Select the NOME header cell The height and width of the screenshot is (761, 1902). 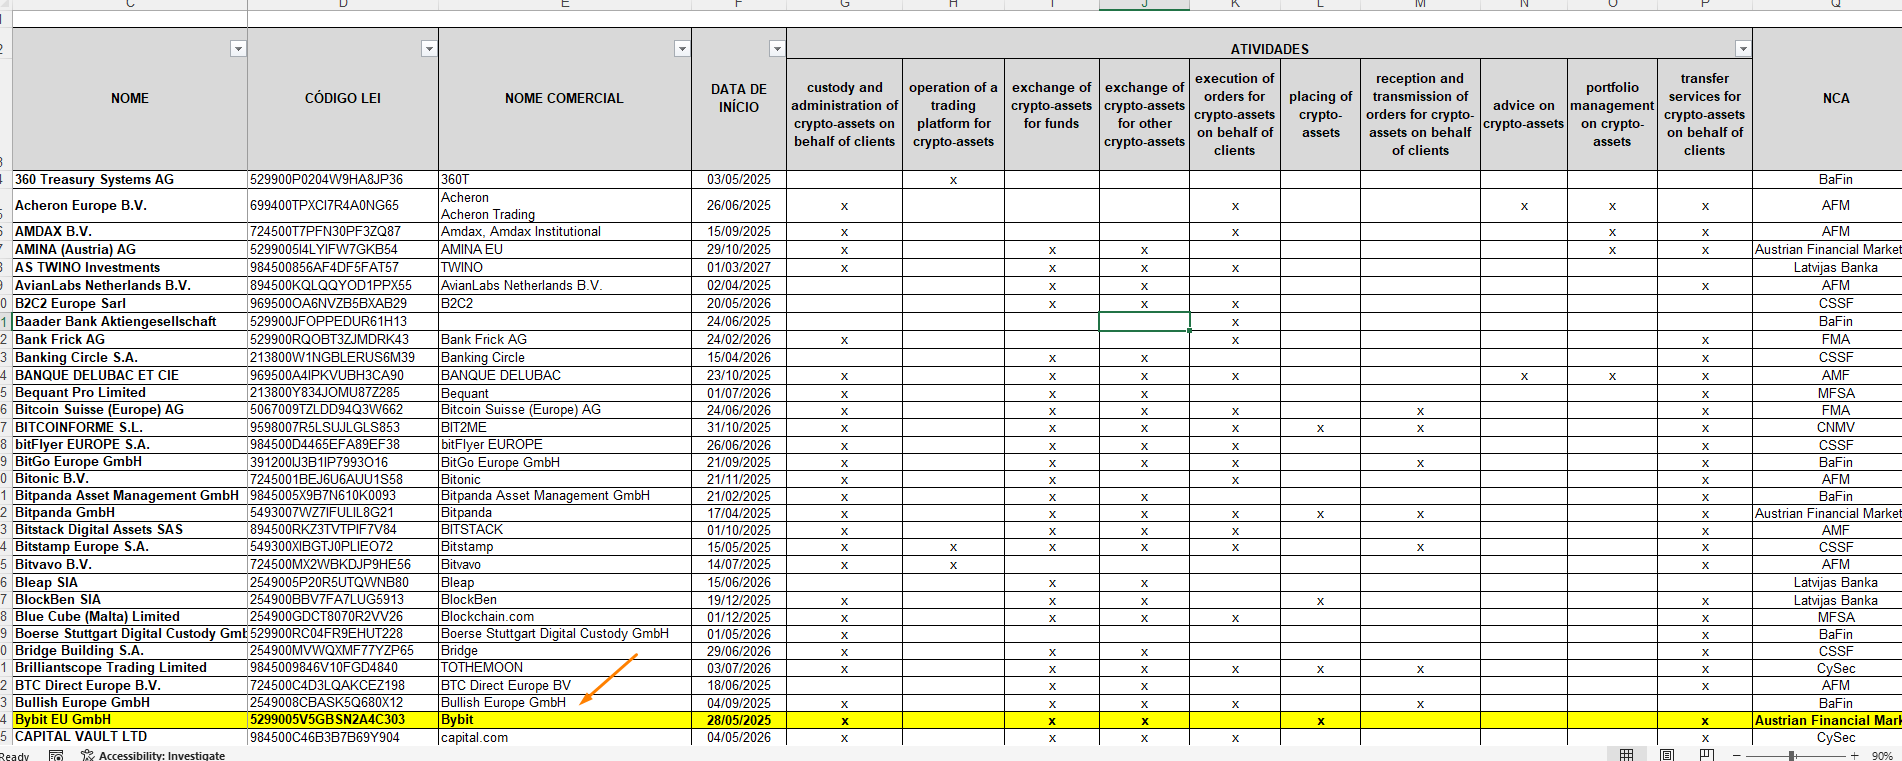130,98
